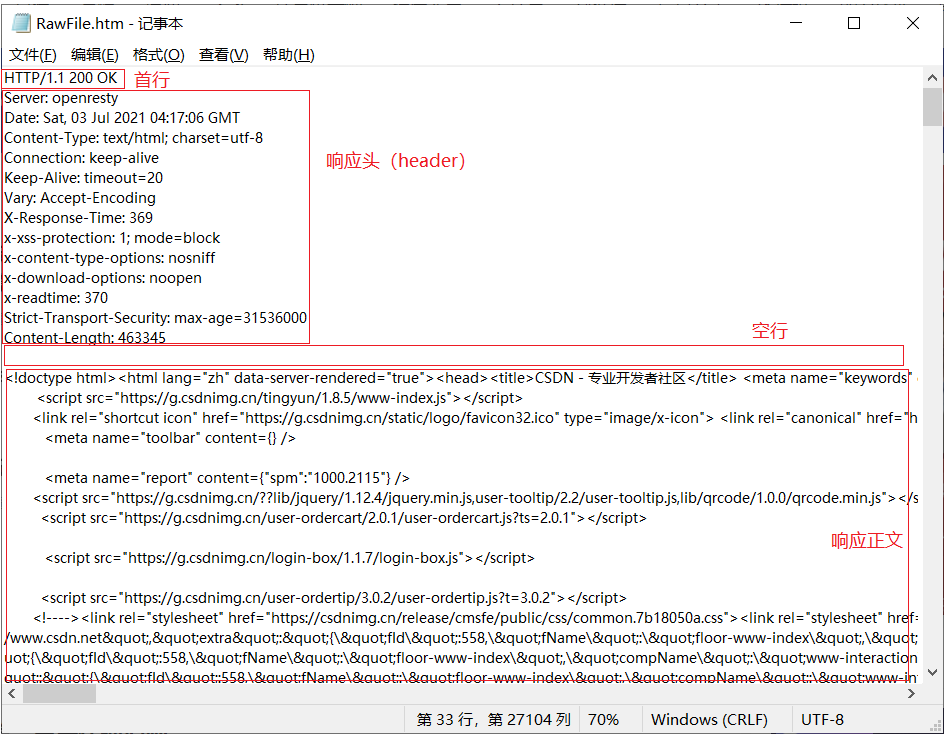Click the 'x-xss-protection: 1; mode=block' line
The image size is (950, 739).
tap(112, 238)
